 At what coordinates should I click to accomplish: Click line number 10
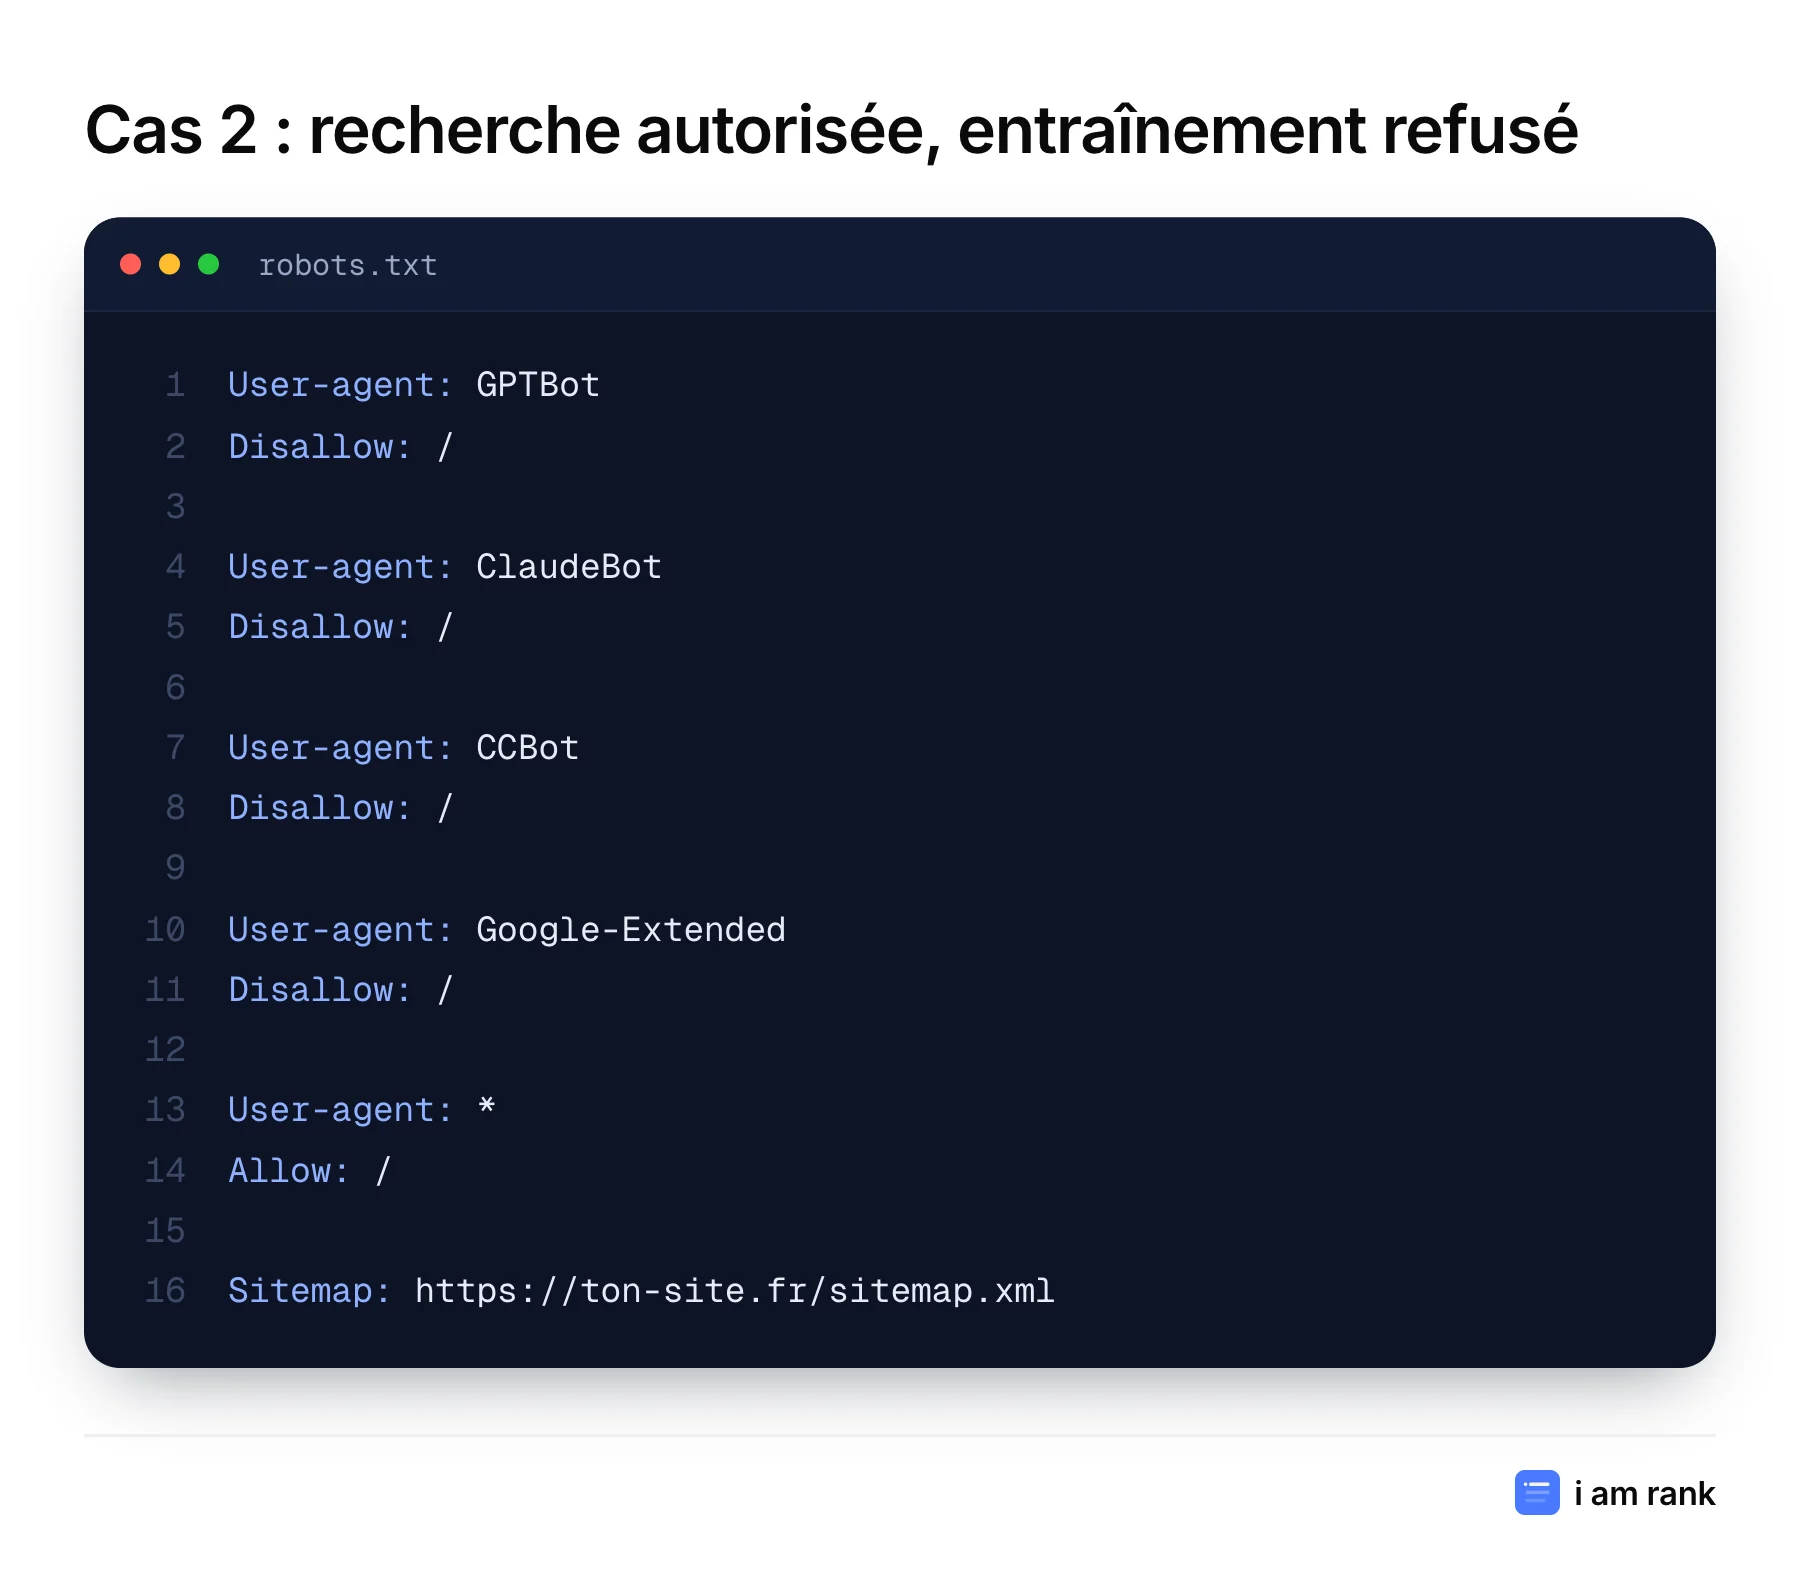[166, 930]
